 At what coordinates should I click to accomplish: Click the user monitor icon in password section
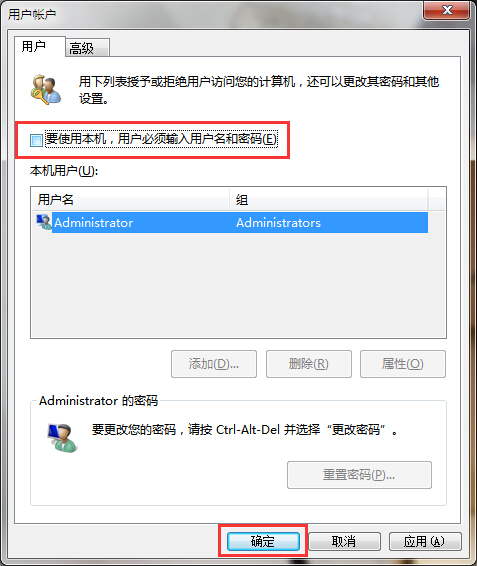coord(62,437)
